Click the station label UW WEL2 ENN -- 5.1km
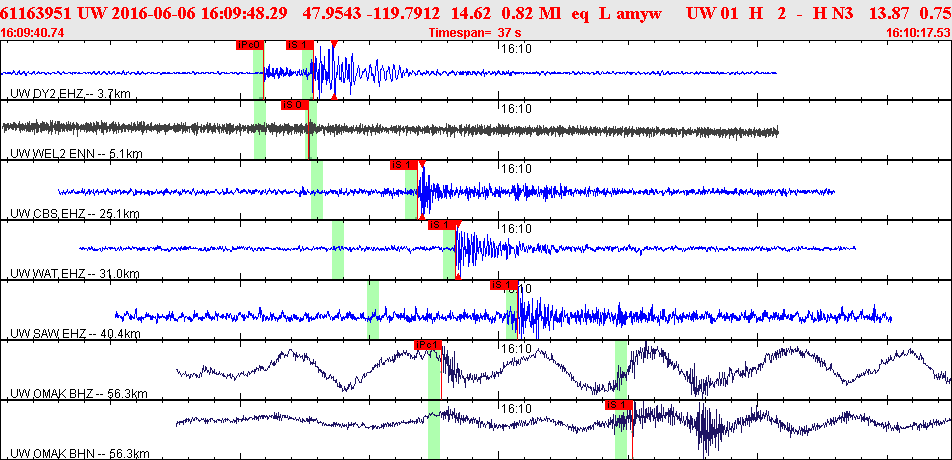952x460 pixels. (76, 154)
